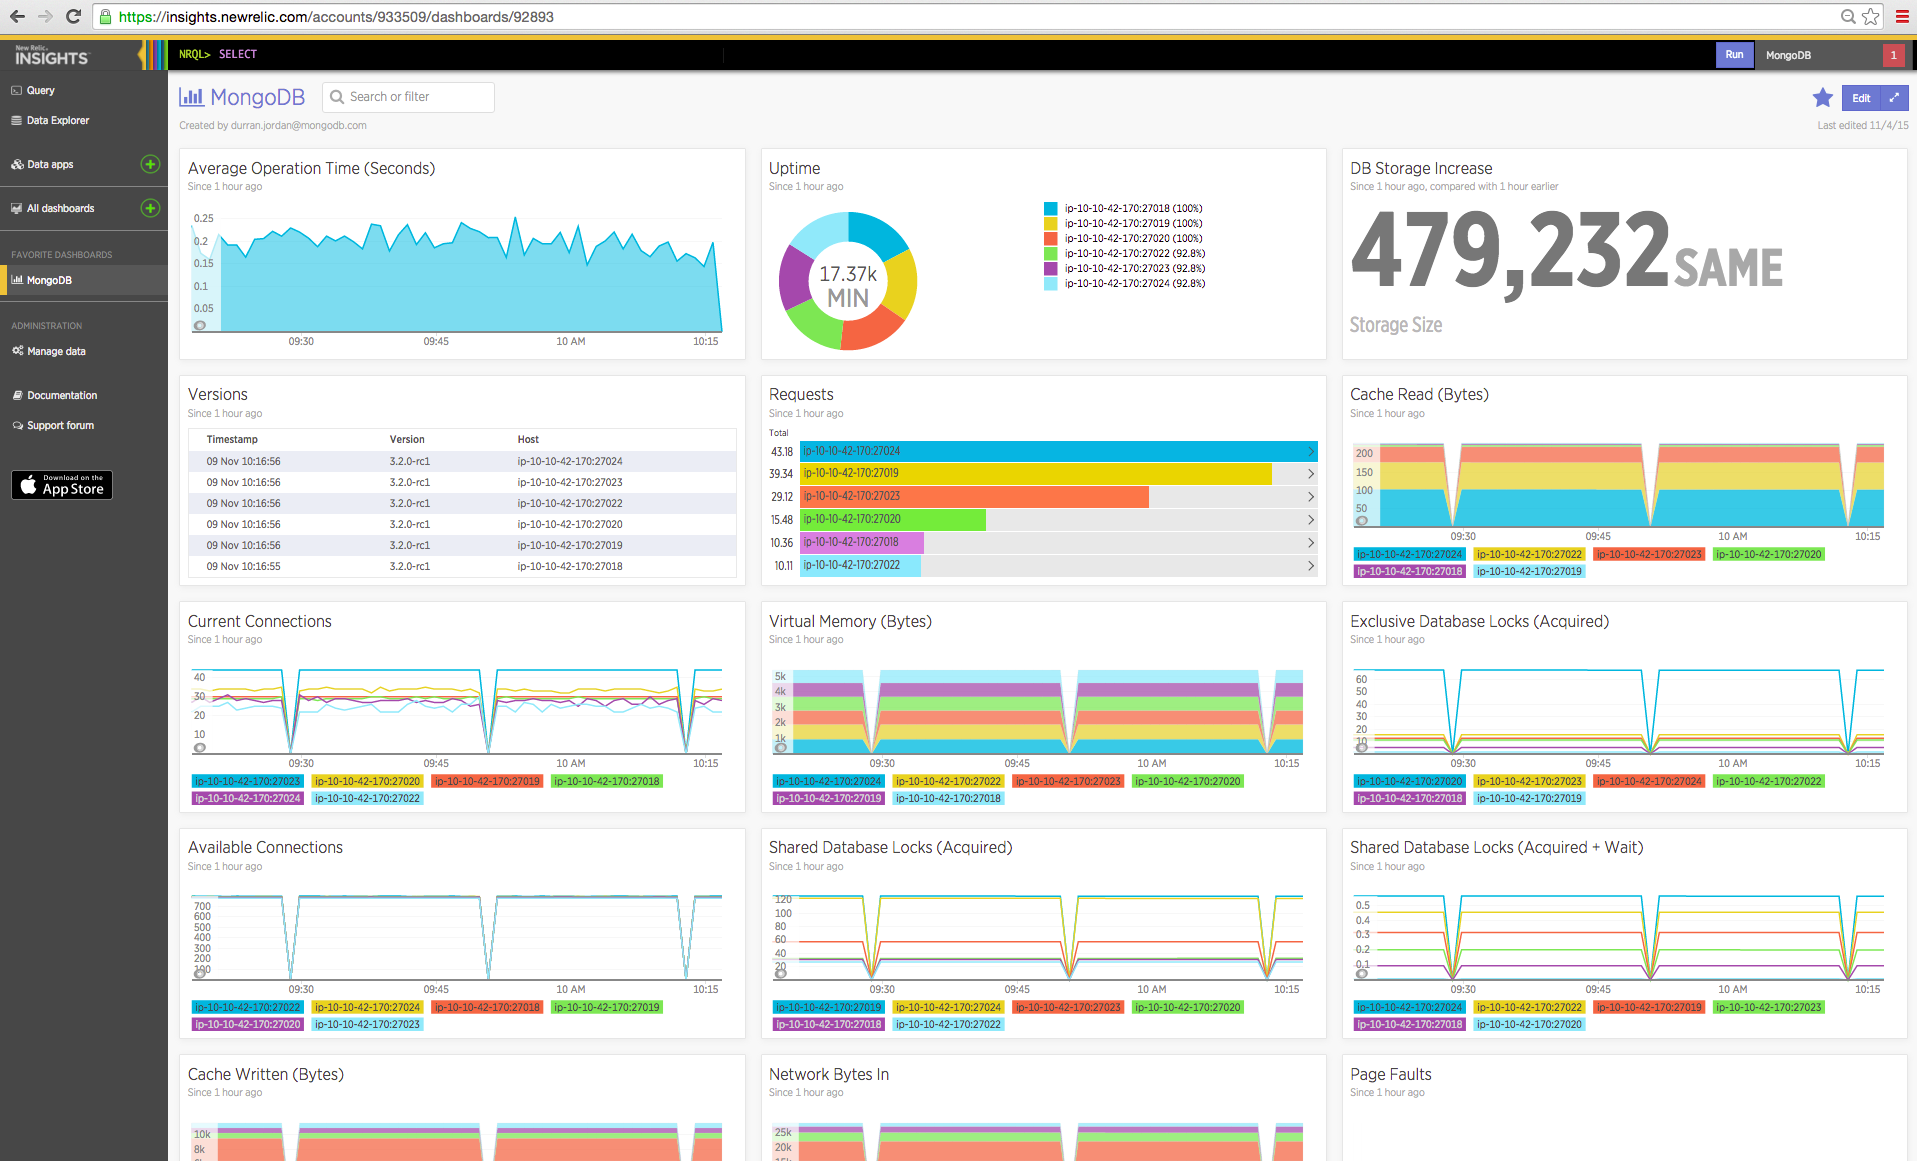The width and height of the screenshot is (1917, 1161).
Task: Click the browser forward arrow
Action: pyautogui.click(x=45, y=16)
